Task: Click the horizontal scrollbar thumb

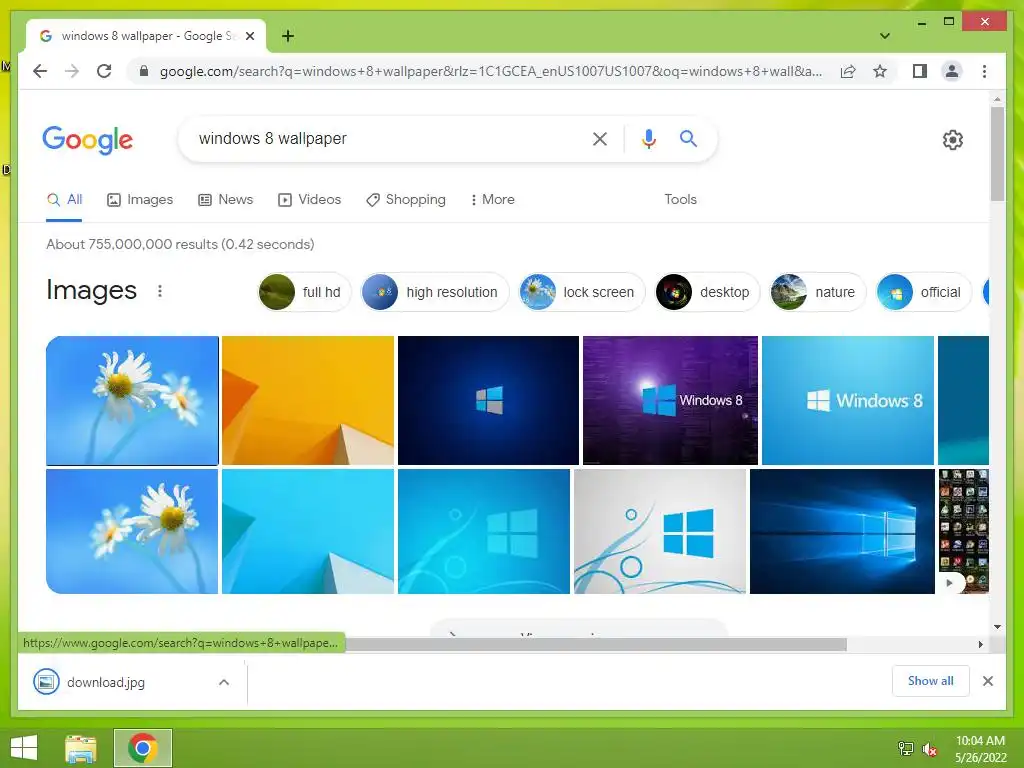Action: (x=596, y=645)
